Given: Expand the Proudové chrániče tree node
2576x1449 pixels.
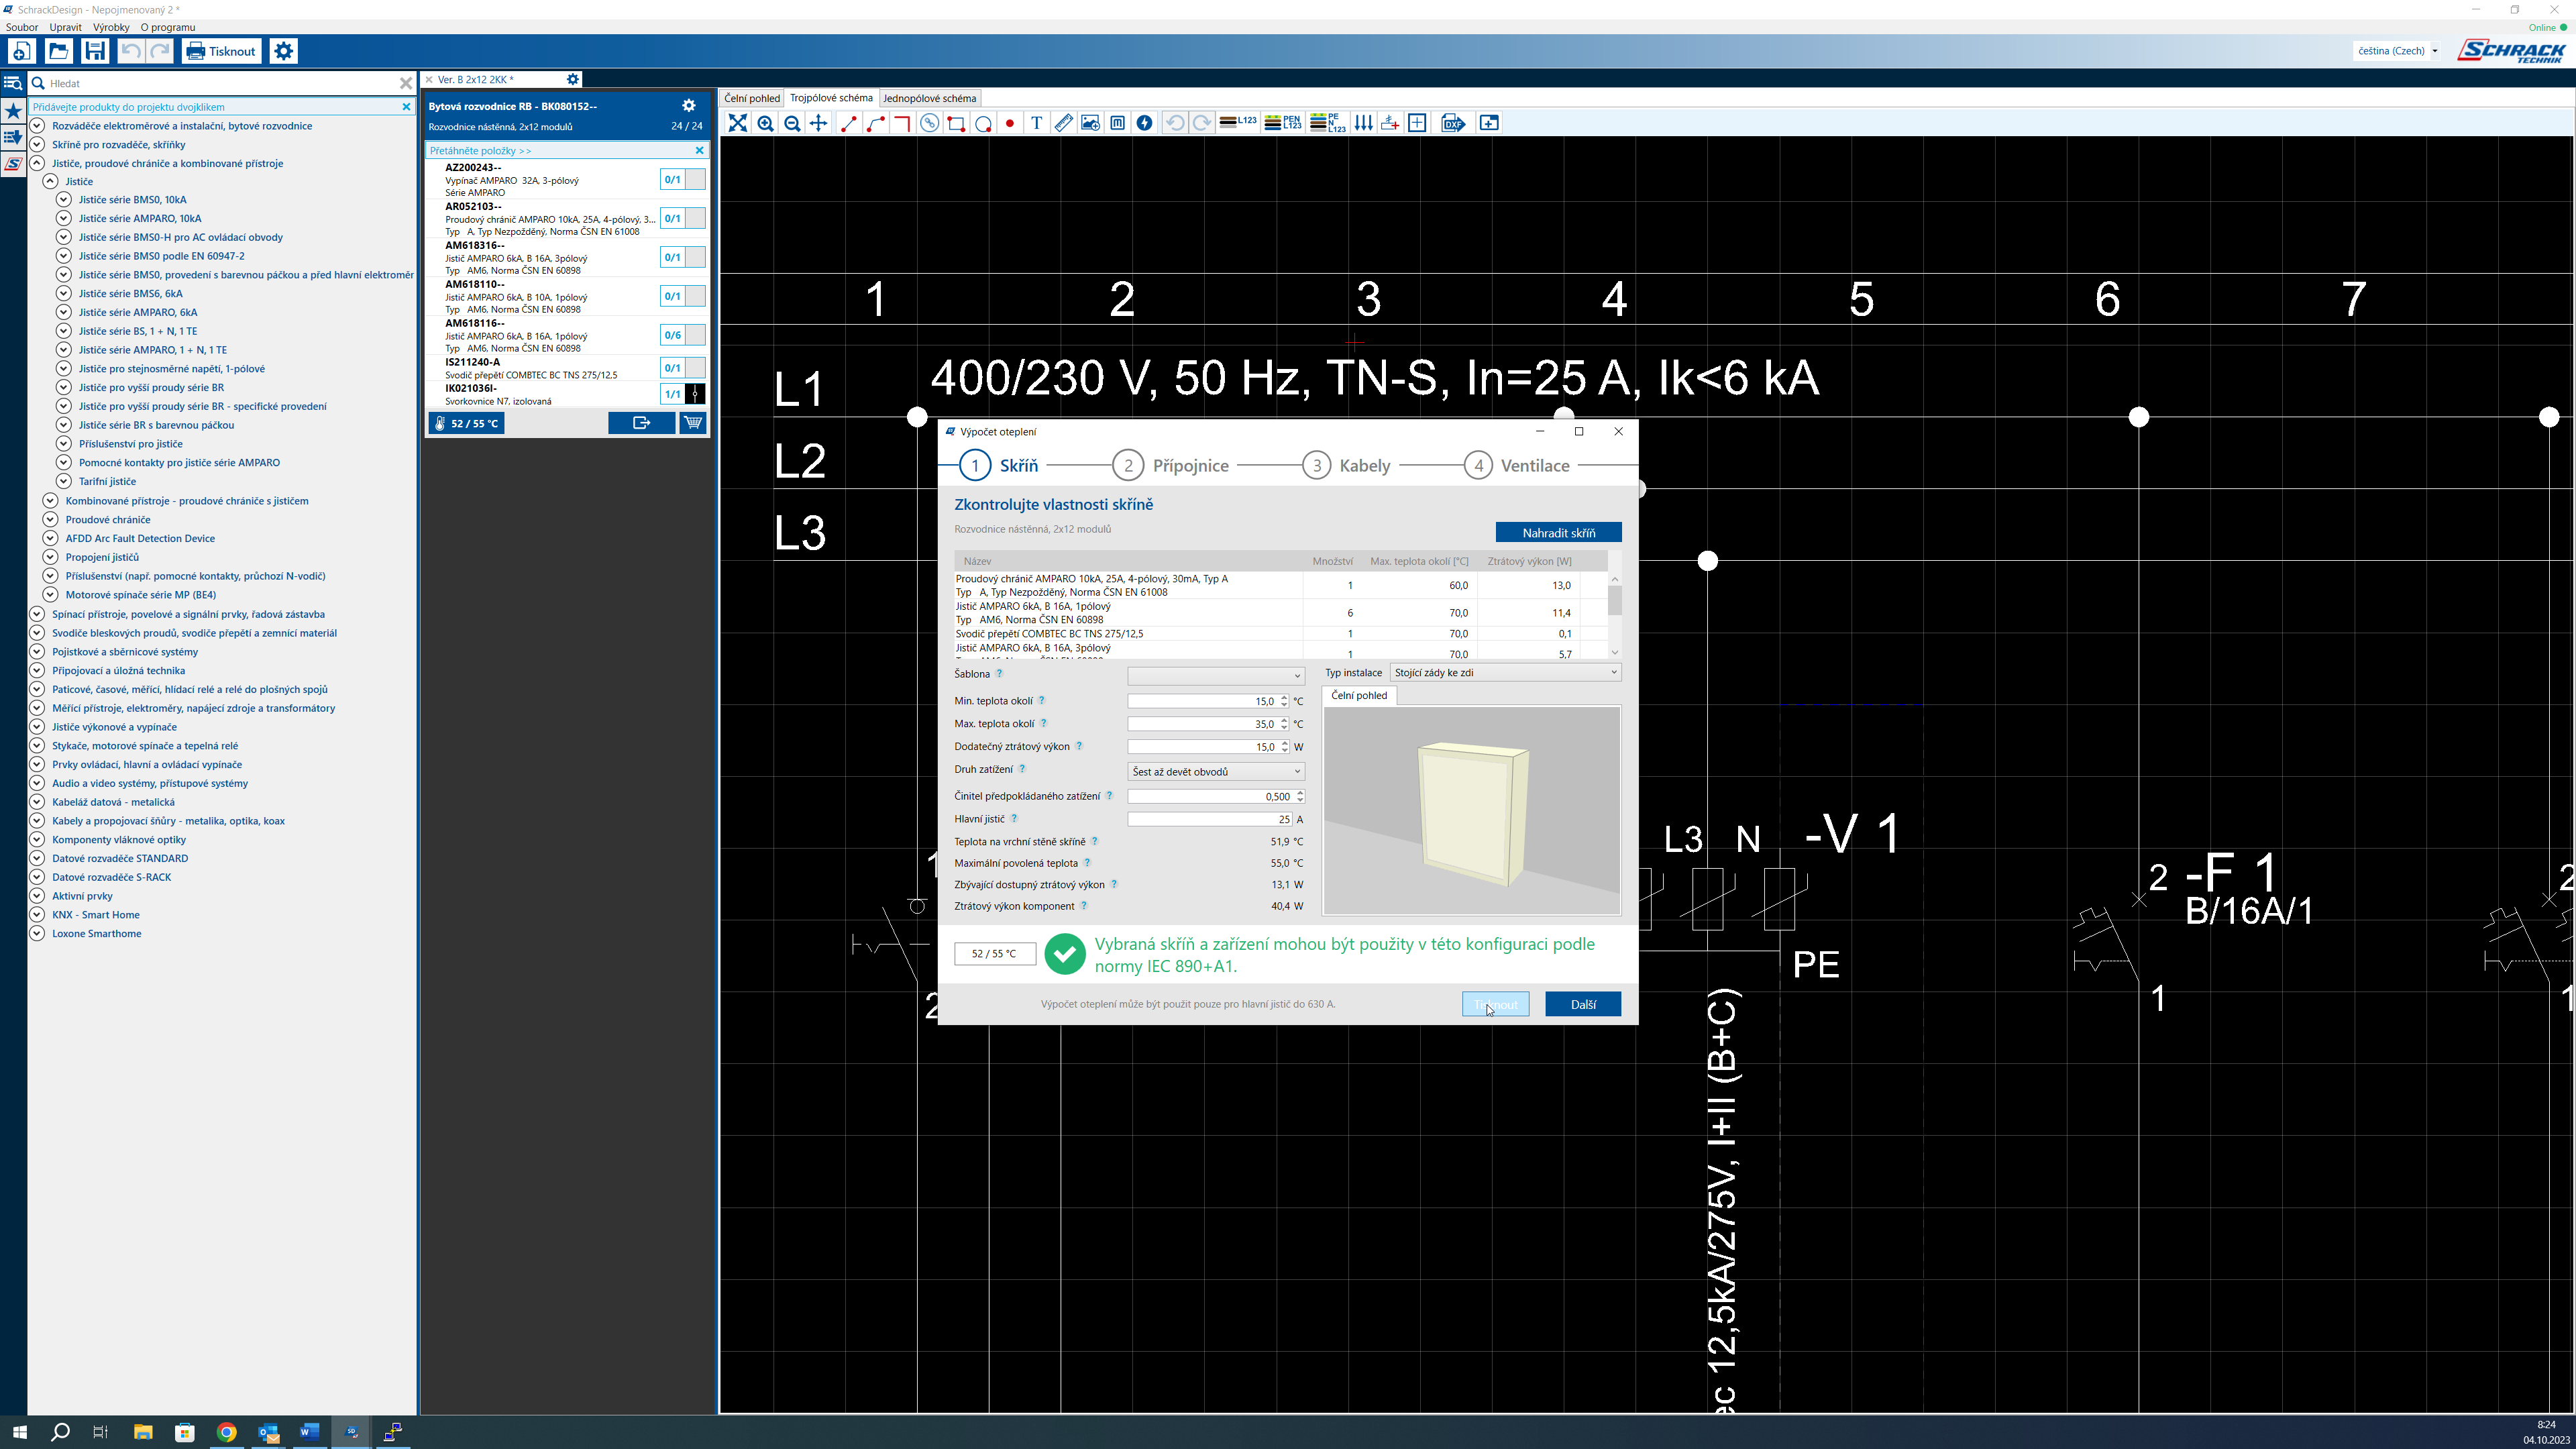Looking at the screenshot, I should pos(50,520).
